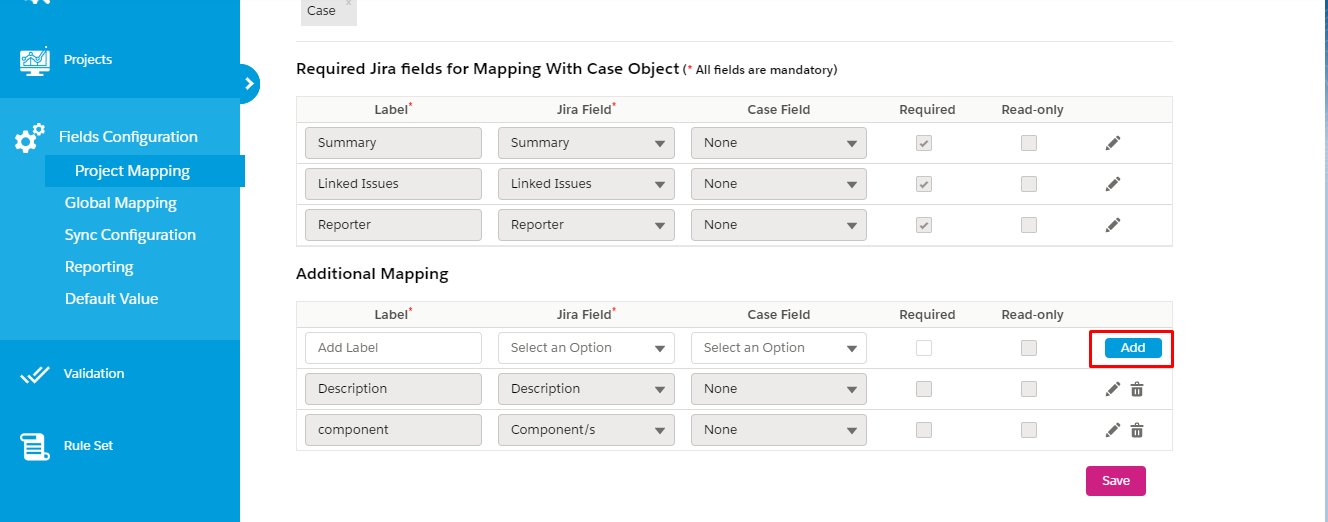This screenshot has height=522, width=1328.
Task: Click the Add Label input field
Action: click(x=393, y=348)
